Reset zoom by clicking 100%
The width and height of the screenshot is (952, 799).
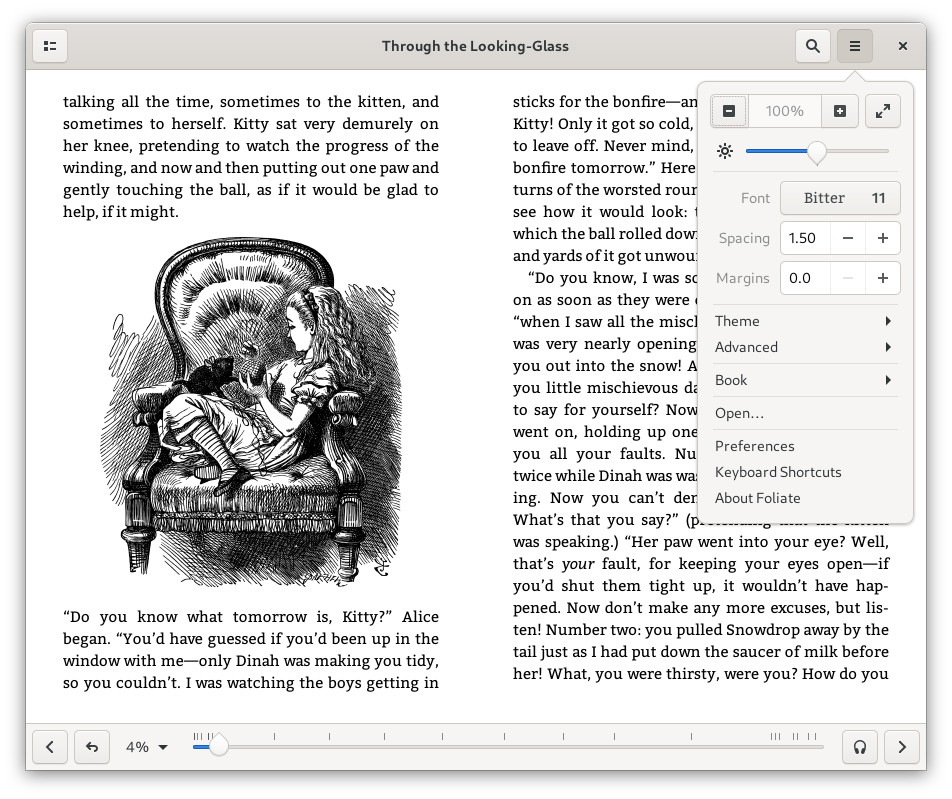pyautogui.click(x=784, y=111)
